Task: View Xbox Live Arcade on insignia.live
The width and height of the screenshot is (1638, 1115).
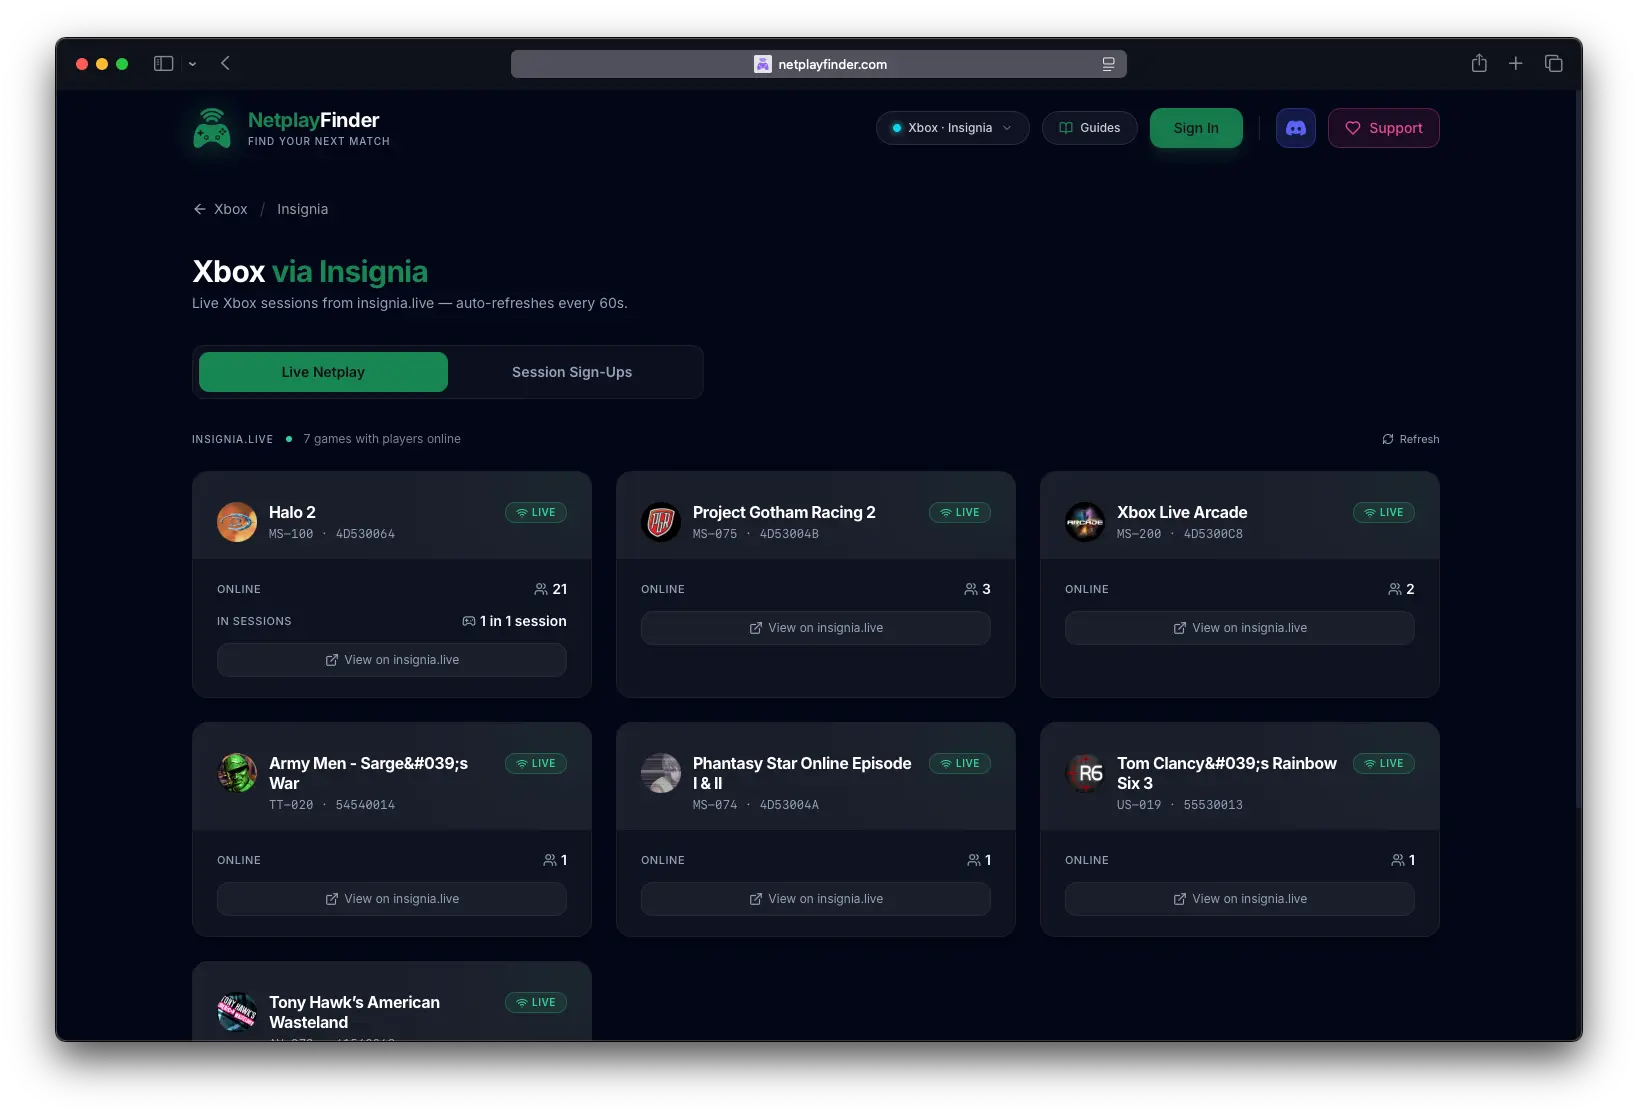Action: click(1240, 628)
